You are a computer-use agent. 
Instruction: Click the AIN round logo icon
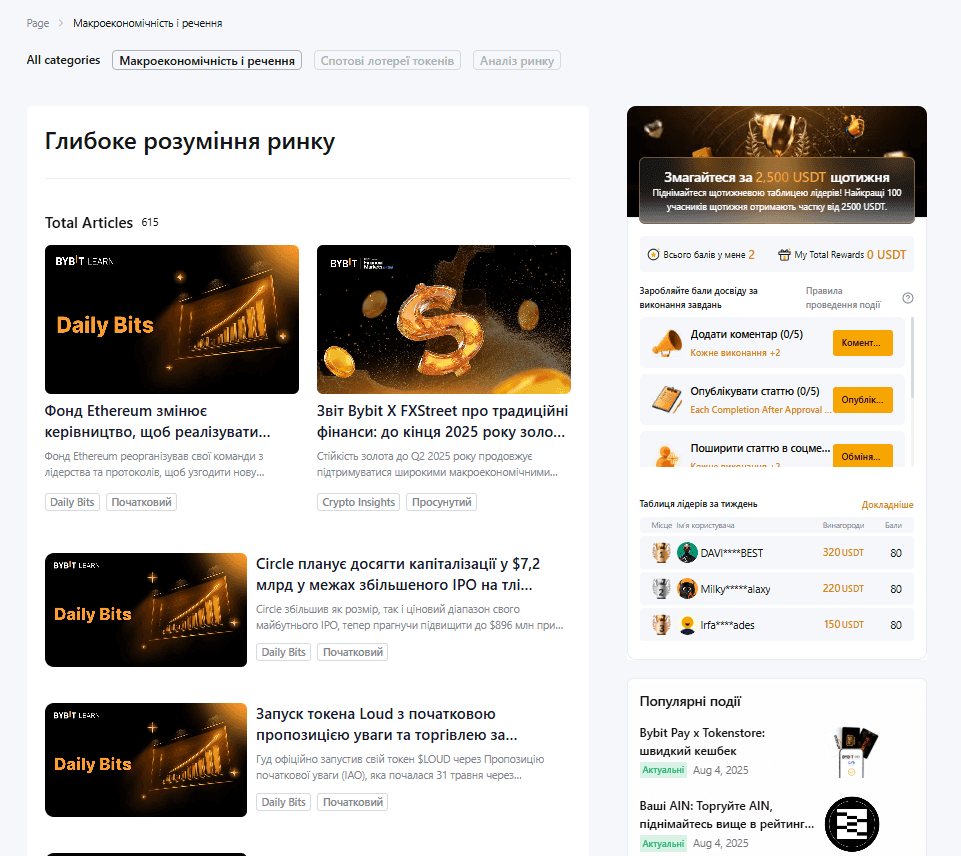click(852, 824)
